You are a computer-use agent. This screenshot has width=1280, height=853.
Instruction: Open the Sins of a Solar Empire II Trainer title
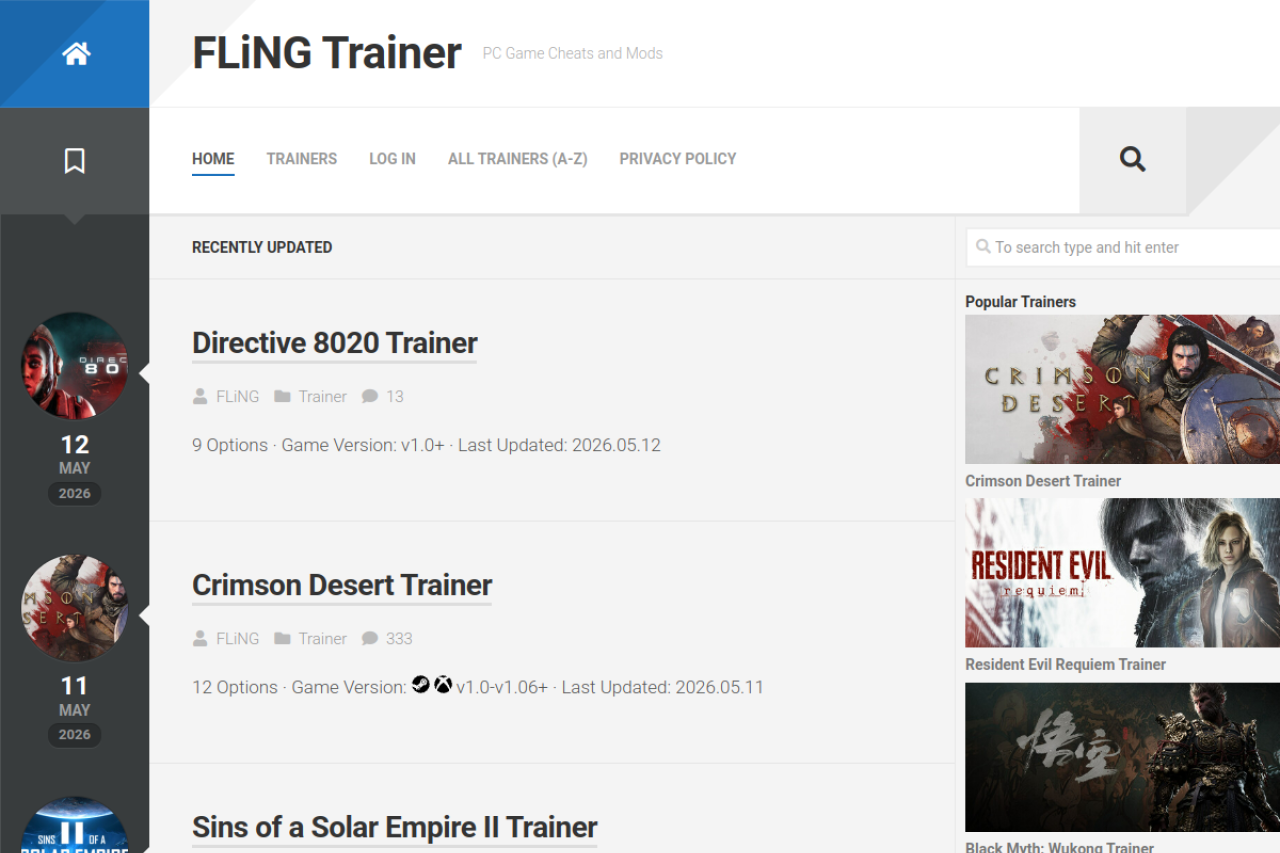point(395,827)
